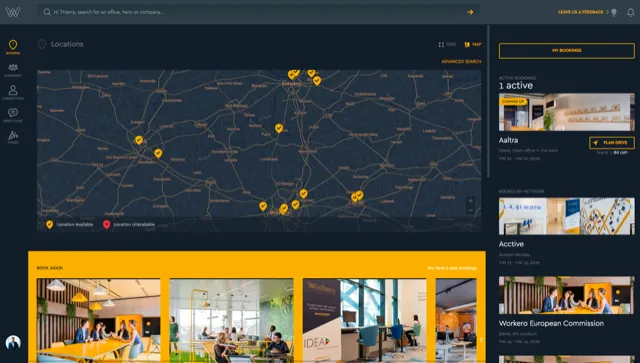Viewport: 640px width, 363px height.
Task: Open Workero European Commission booking photo
Action: (x=567, y=295)
